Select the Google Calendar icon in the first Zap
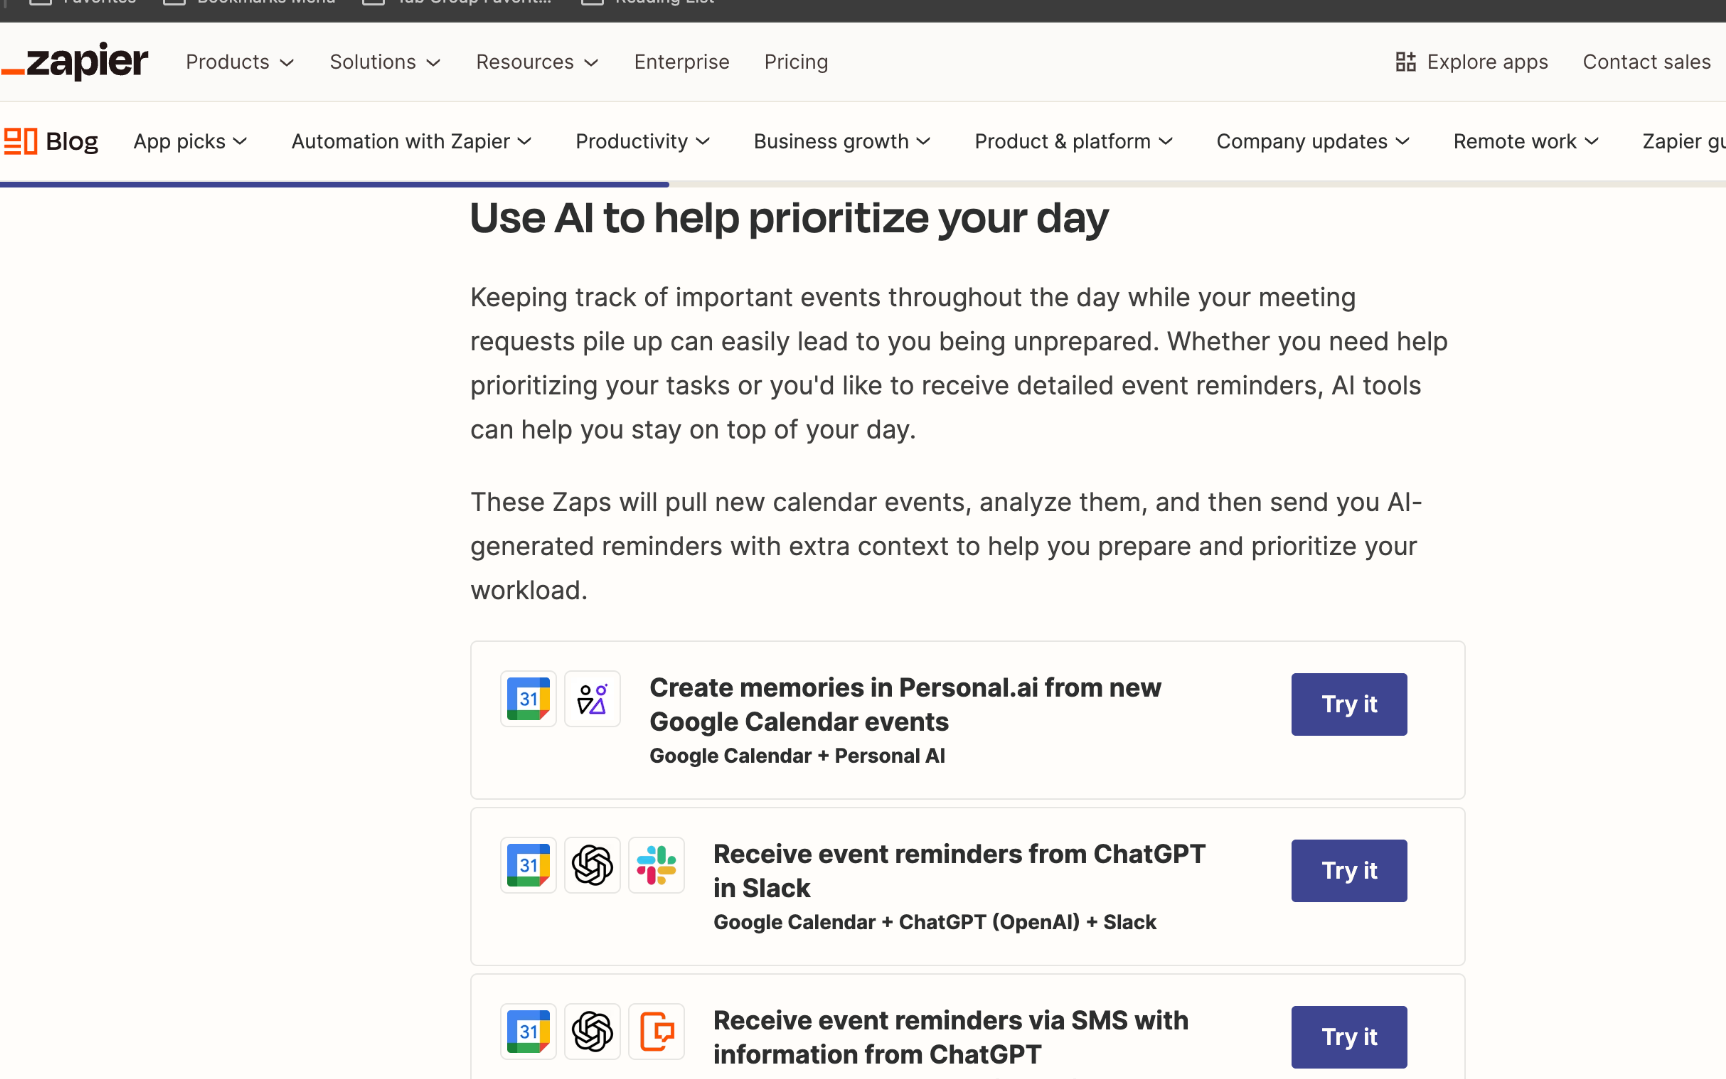Screen dimensions: 1726x1079 (x=528, y=698)
